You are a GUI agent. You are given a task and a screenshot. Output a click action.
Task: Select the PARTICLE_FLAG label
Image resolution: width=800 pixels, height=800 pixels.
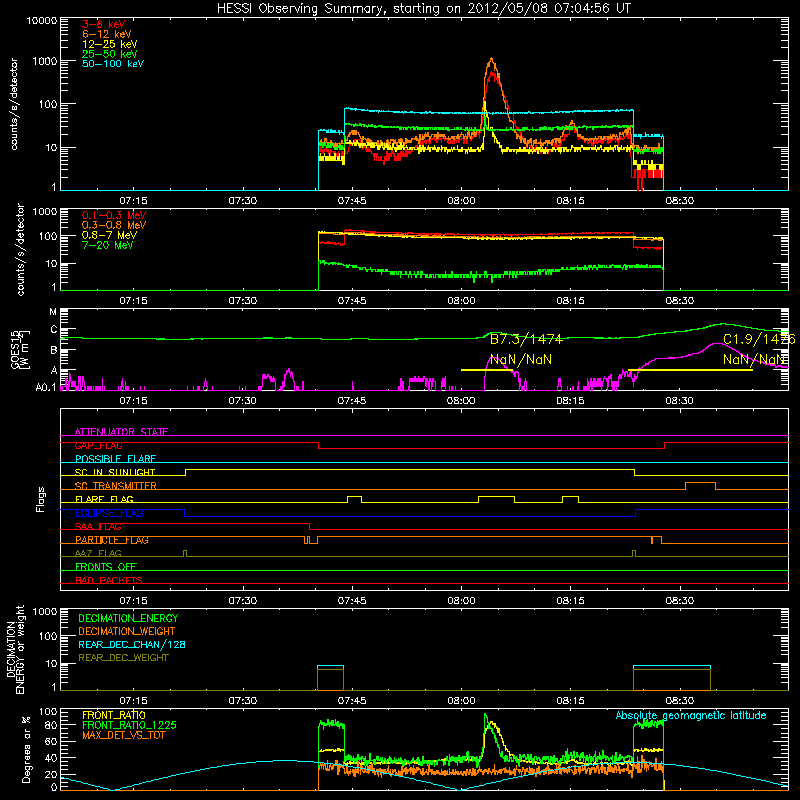[x=112, y=540]
